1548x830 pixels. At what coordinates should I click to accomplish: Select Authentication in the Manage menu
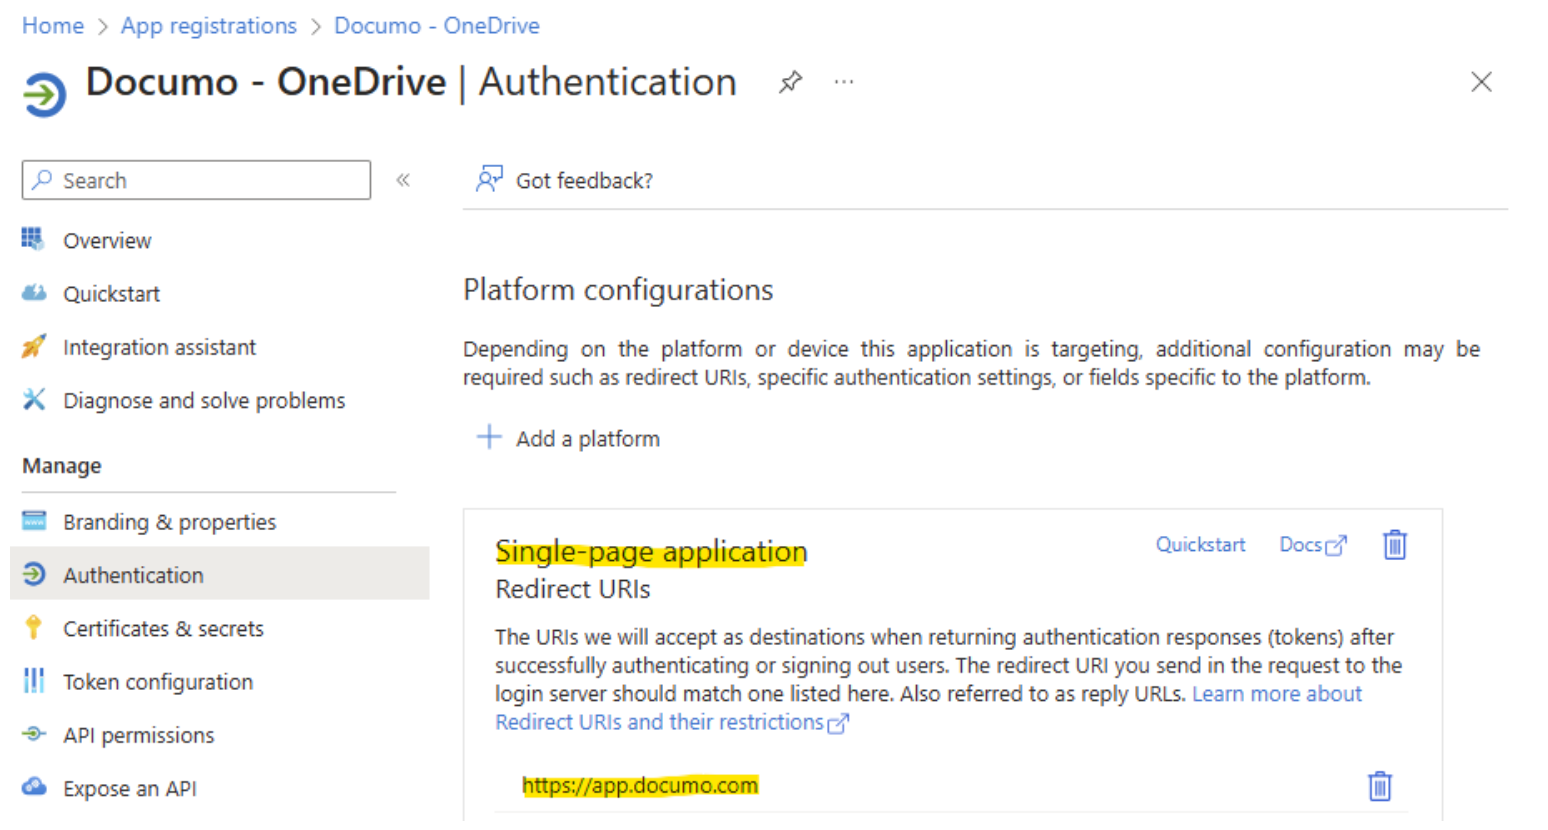[220, 574]
